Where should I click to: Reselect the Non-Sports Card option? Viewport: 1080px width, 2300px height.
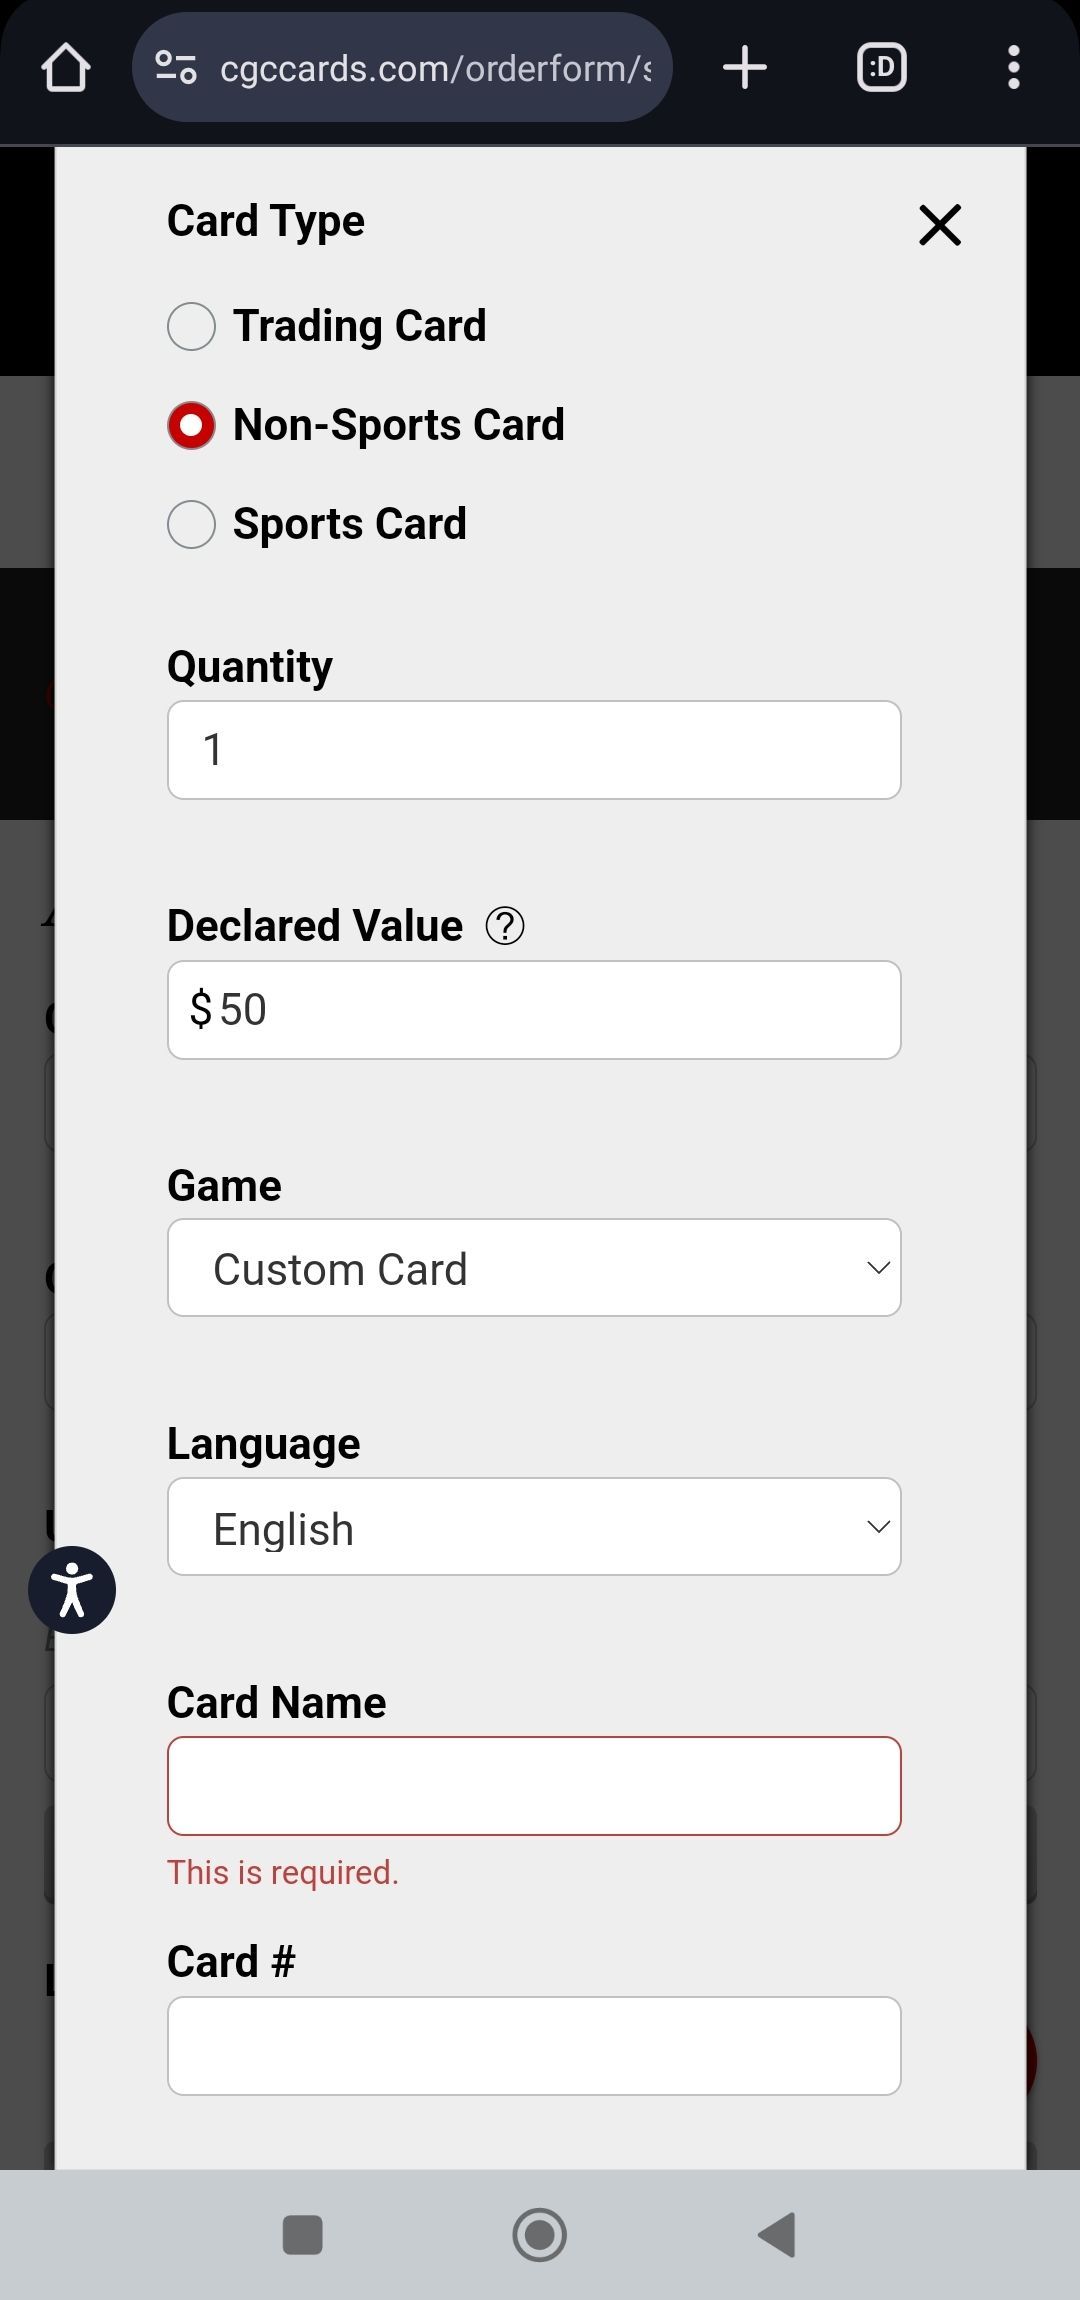[x=191, y=424]
